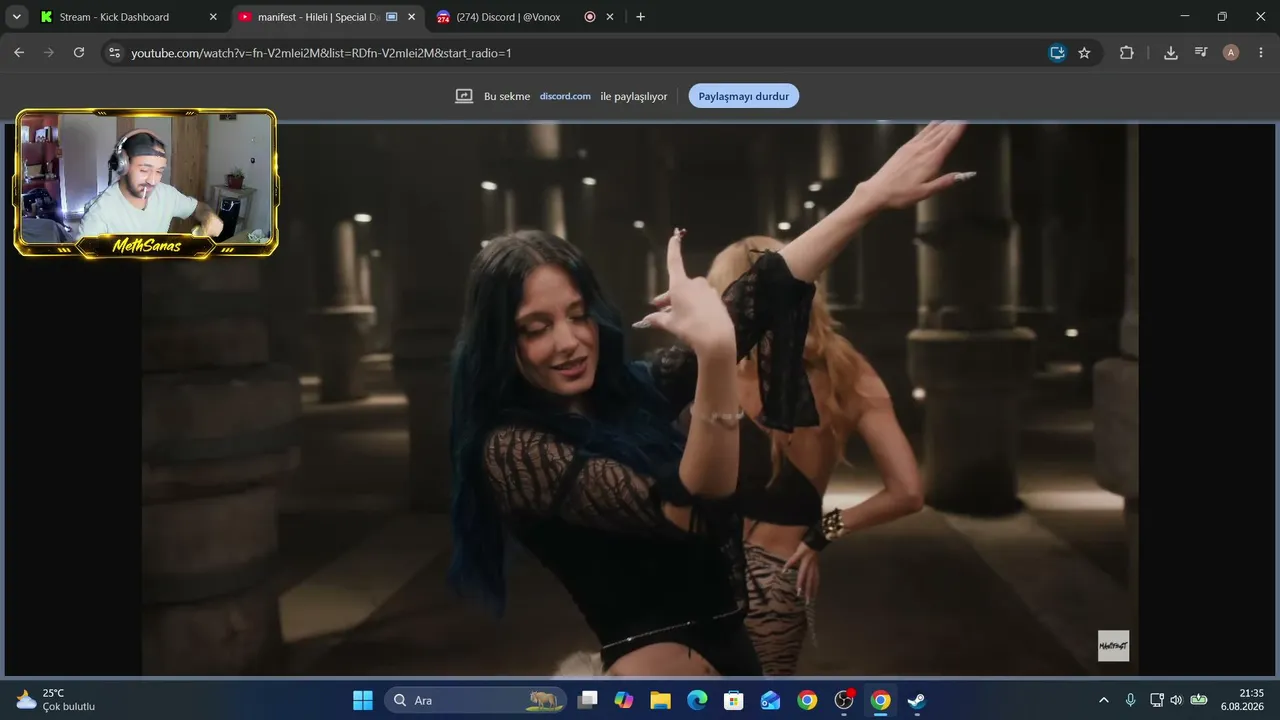Open the weather widget showing 25°C
This screenshot has height=720, width=1280.
click(x=56, y=700)
